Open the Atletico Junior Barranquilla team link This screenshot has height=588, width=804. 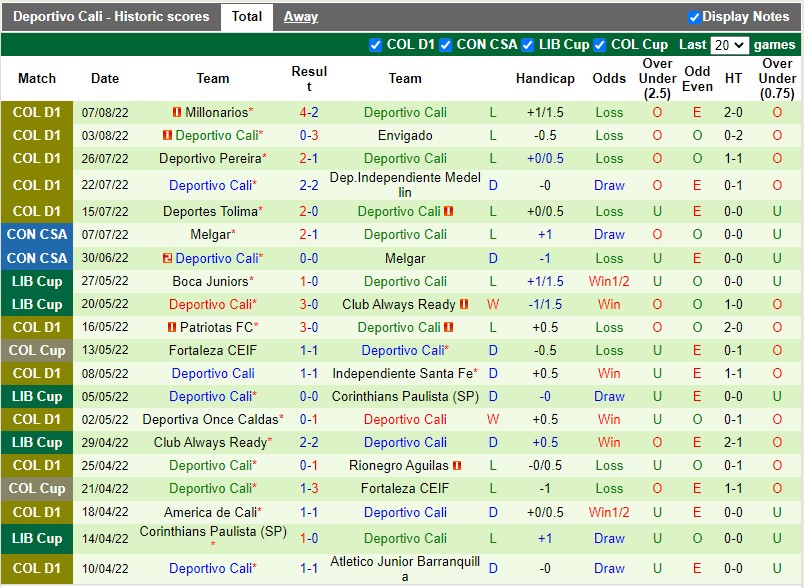[x=405, y=569]
